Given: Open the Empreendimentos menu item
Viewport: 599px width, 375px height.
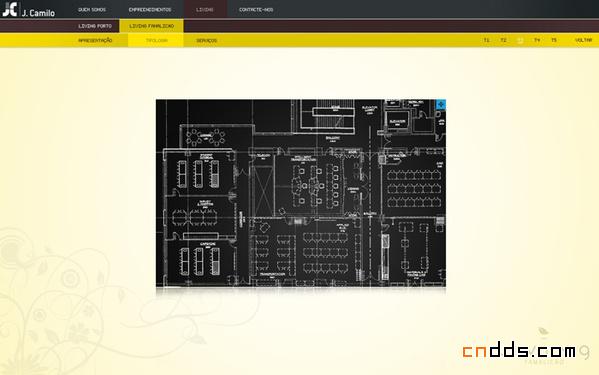Looking at the screenshot, I should [x=150, y=10].
